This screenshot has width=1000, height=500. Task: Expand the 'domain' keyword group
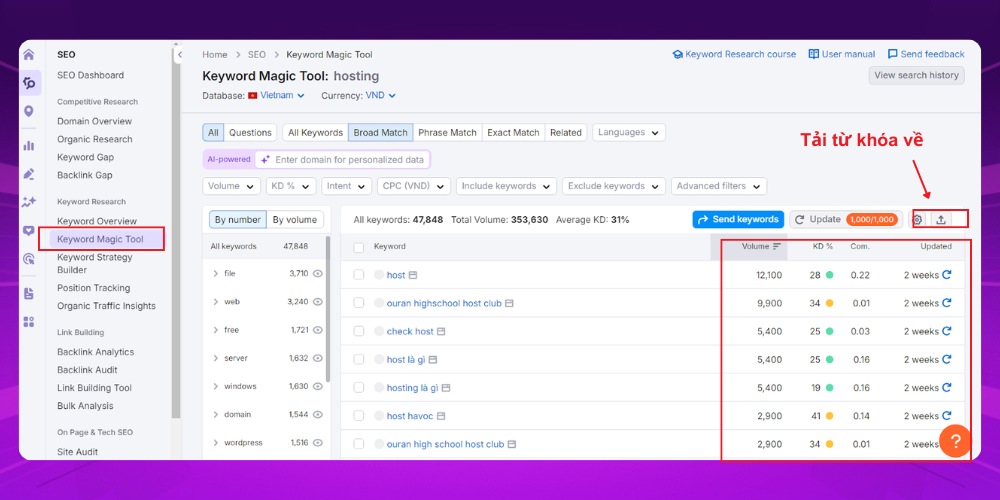point(216,415)
